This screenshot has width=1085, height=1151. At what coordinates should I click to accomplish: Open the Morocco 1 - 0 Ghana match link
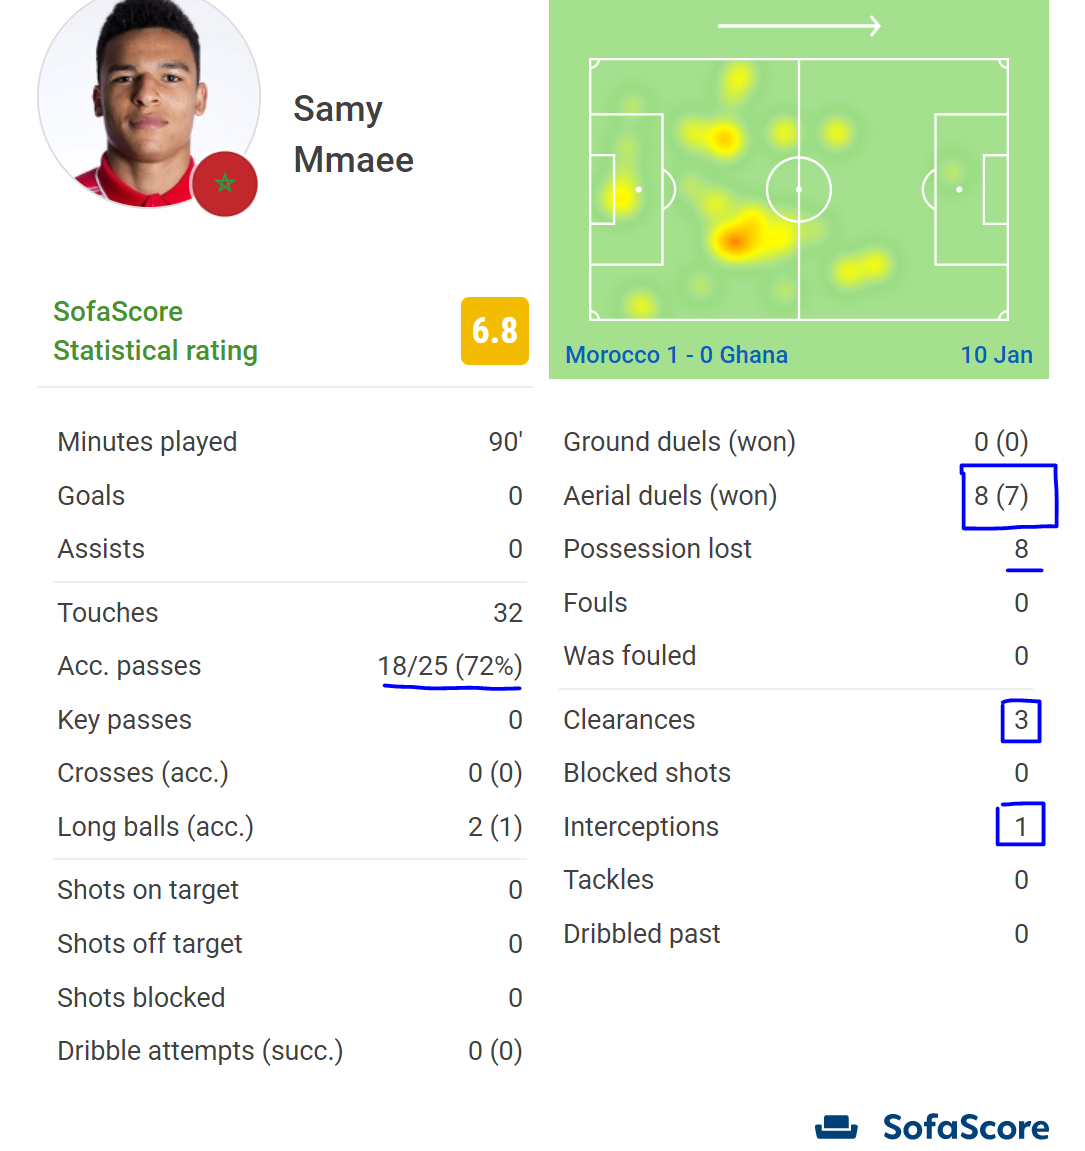676,355
